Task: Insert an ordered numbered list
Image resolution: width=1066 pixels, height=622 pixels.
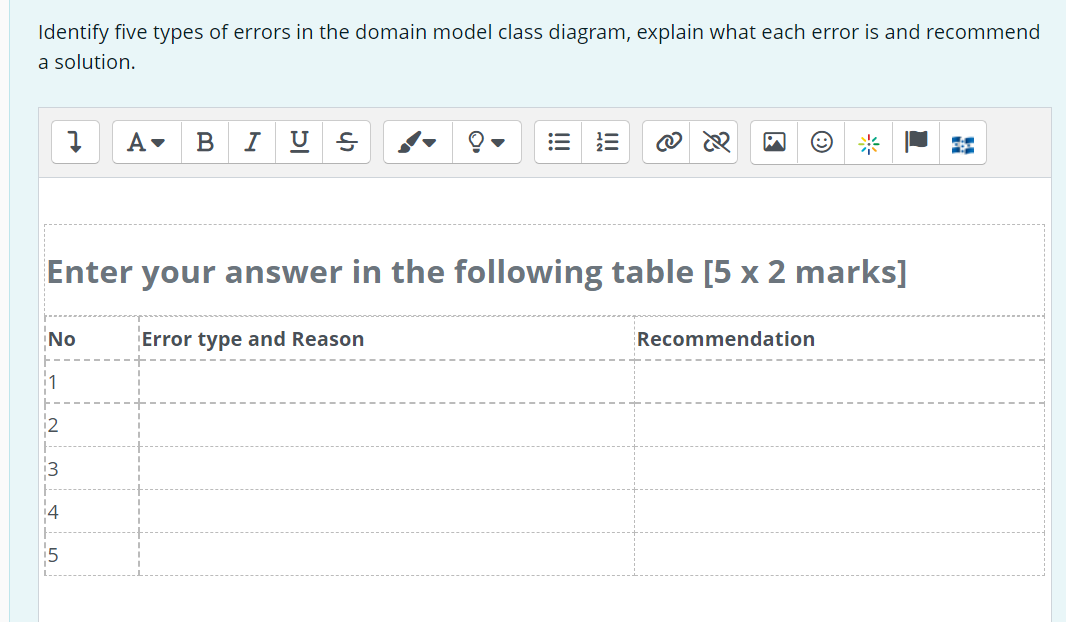Action: (606, 142)
